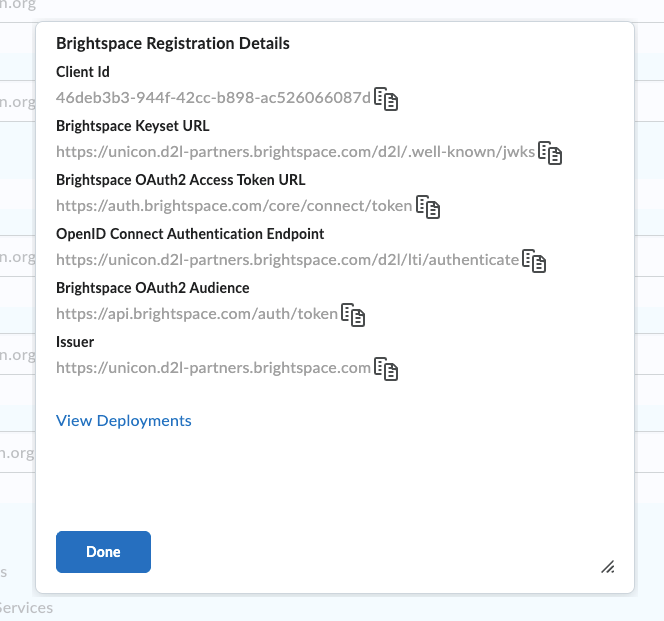Click the Client Id label
The image size is (664, 621).
[83, 72]
